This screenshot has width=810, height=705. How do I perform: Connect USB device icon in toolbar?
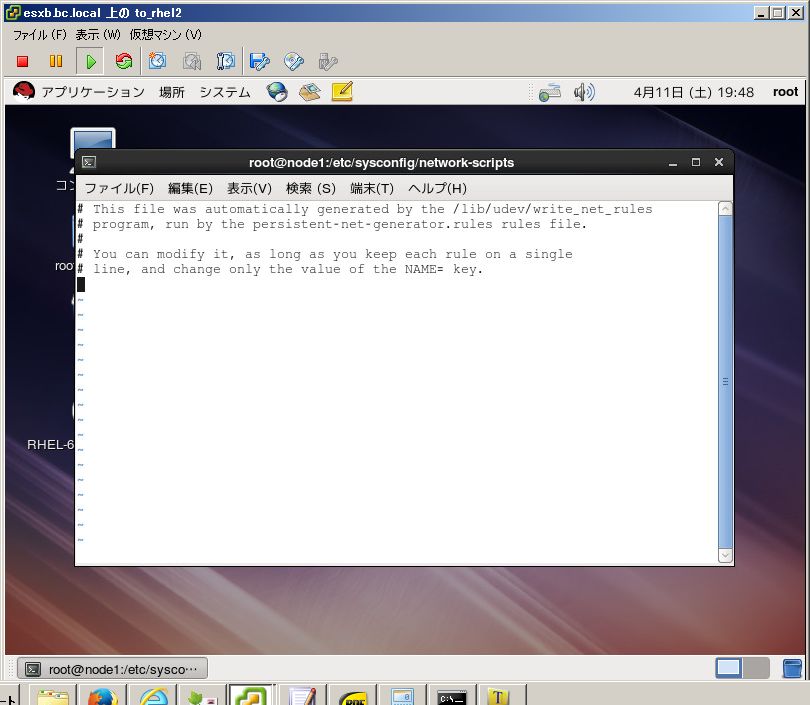[328, 61]
